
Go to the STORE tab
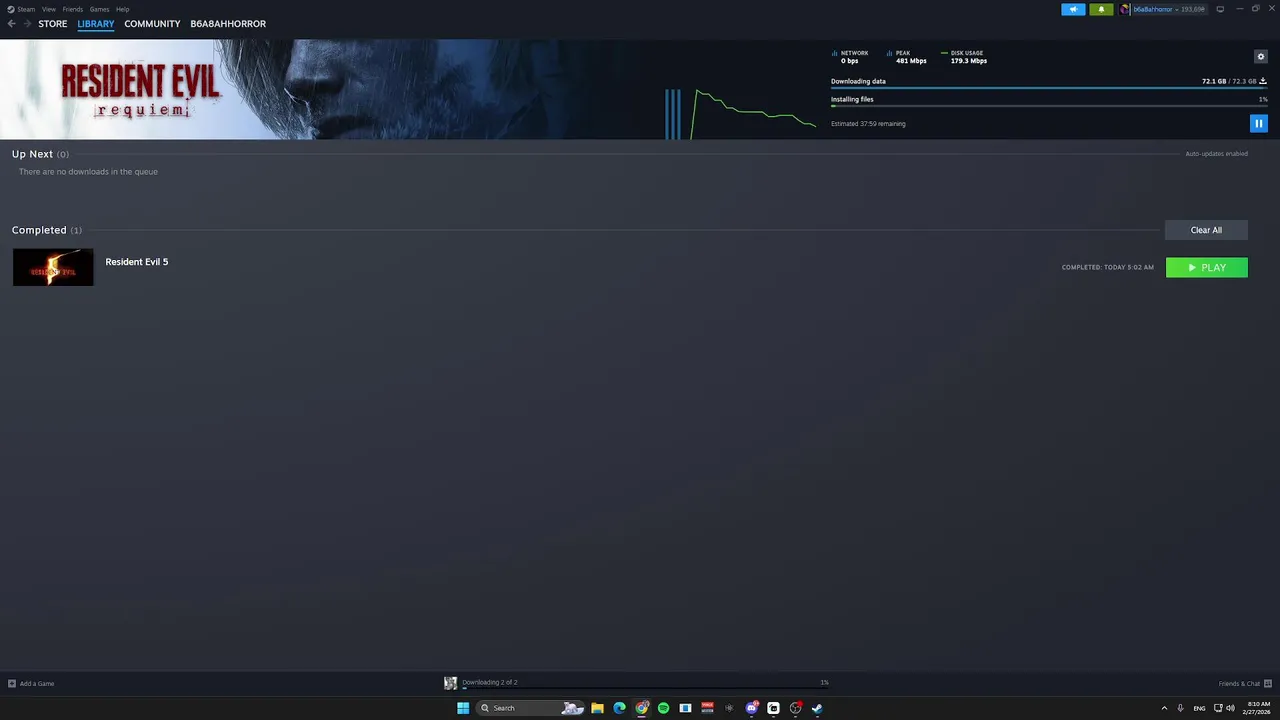53,24
